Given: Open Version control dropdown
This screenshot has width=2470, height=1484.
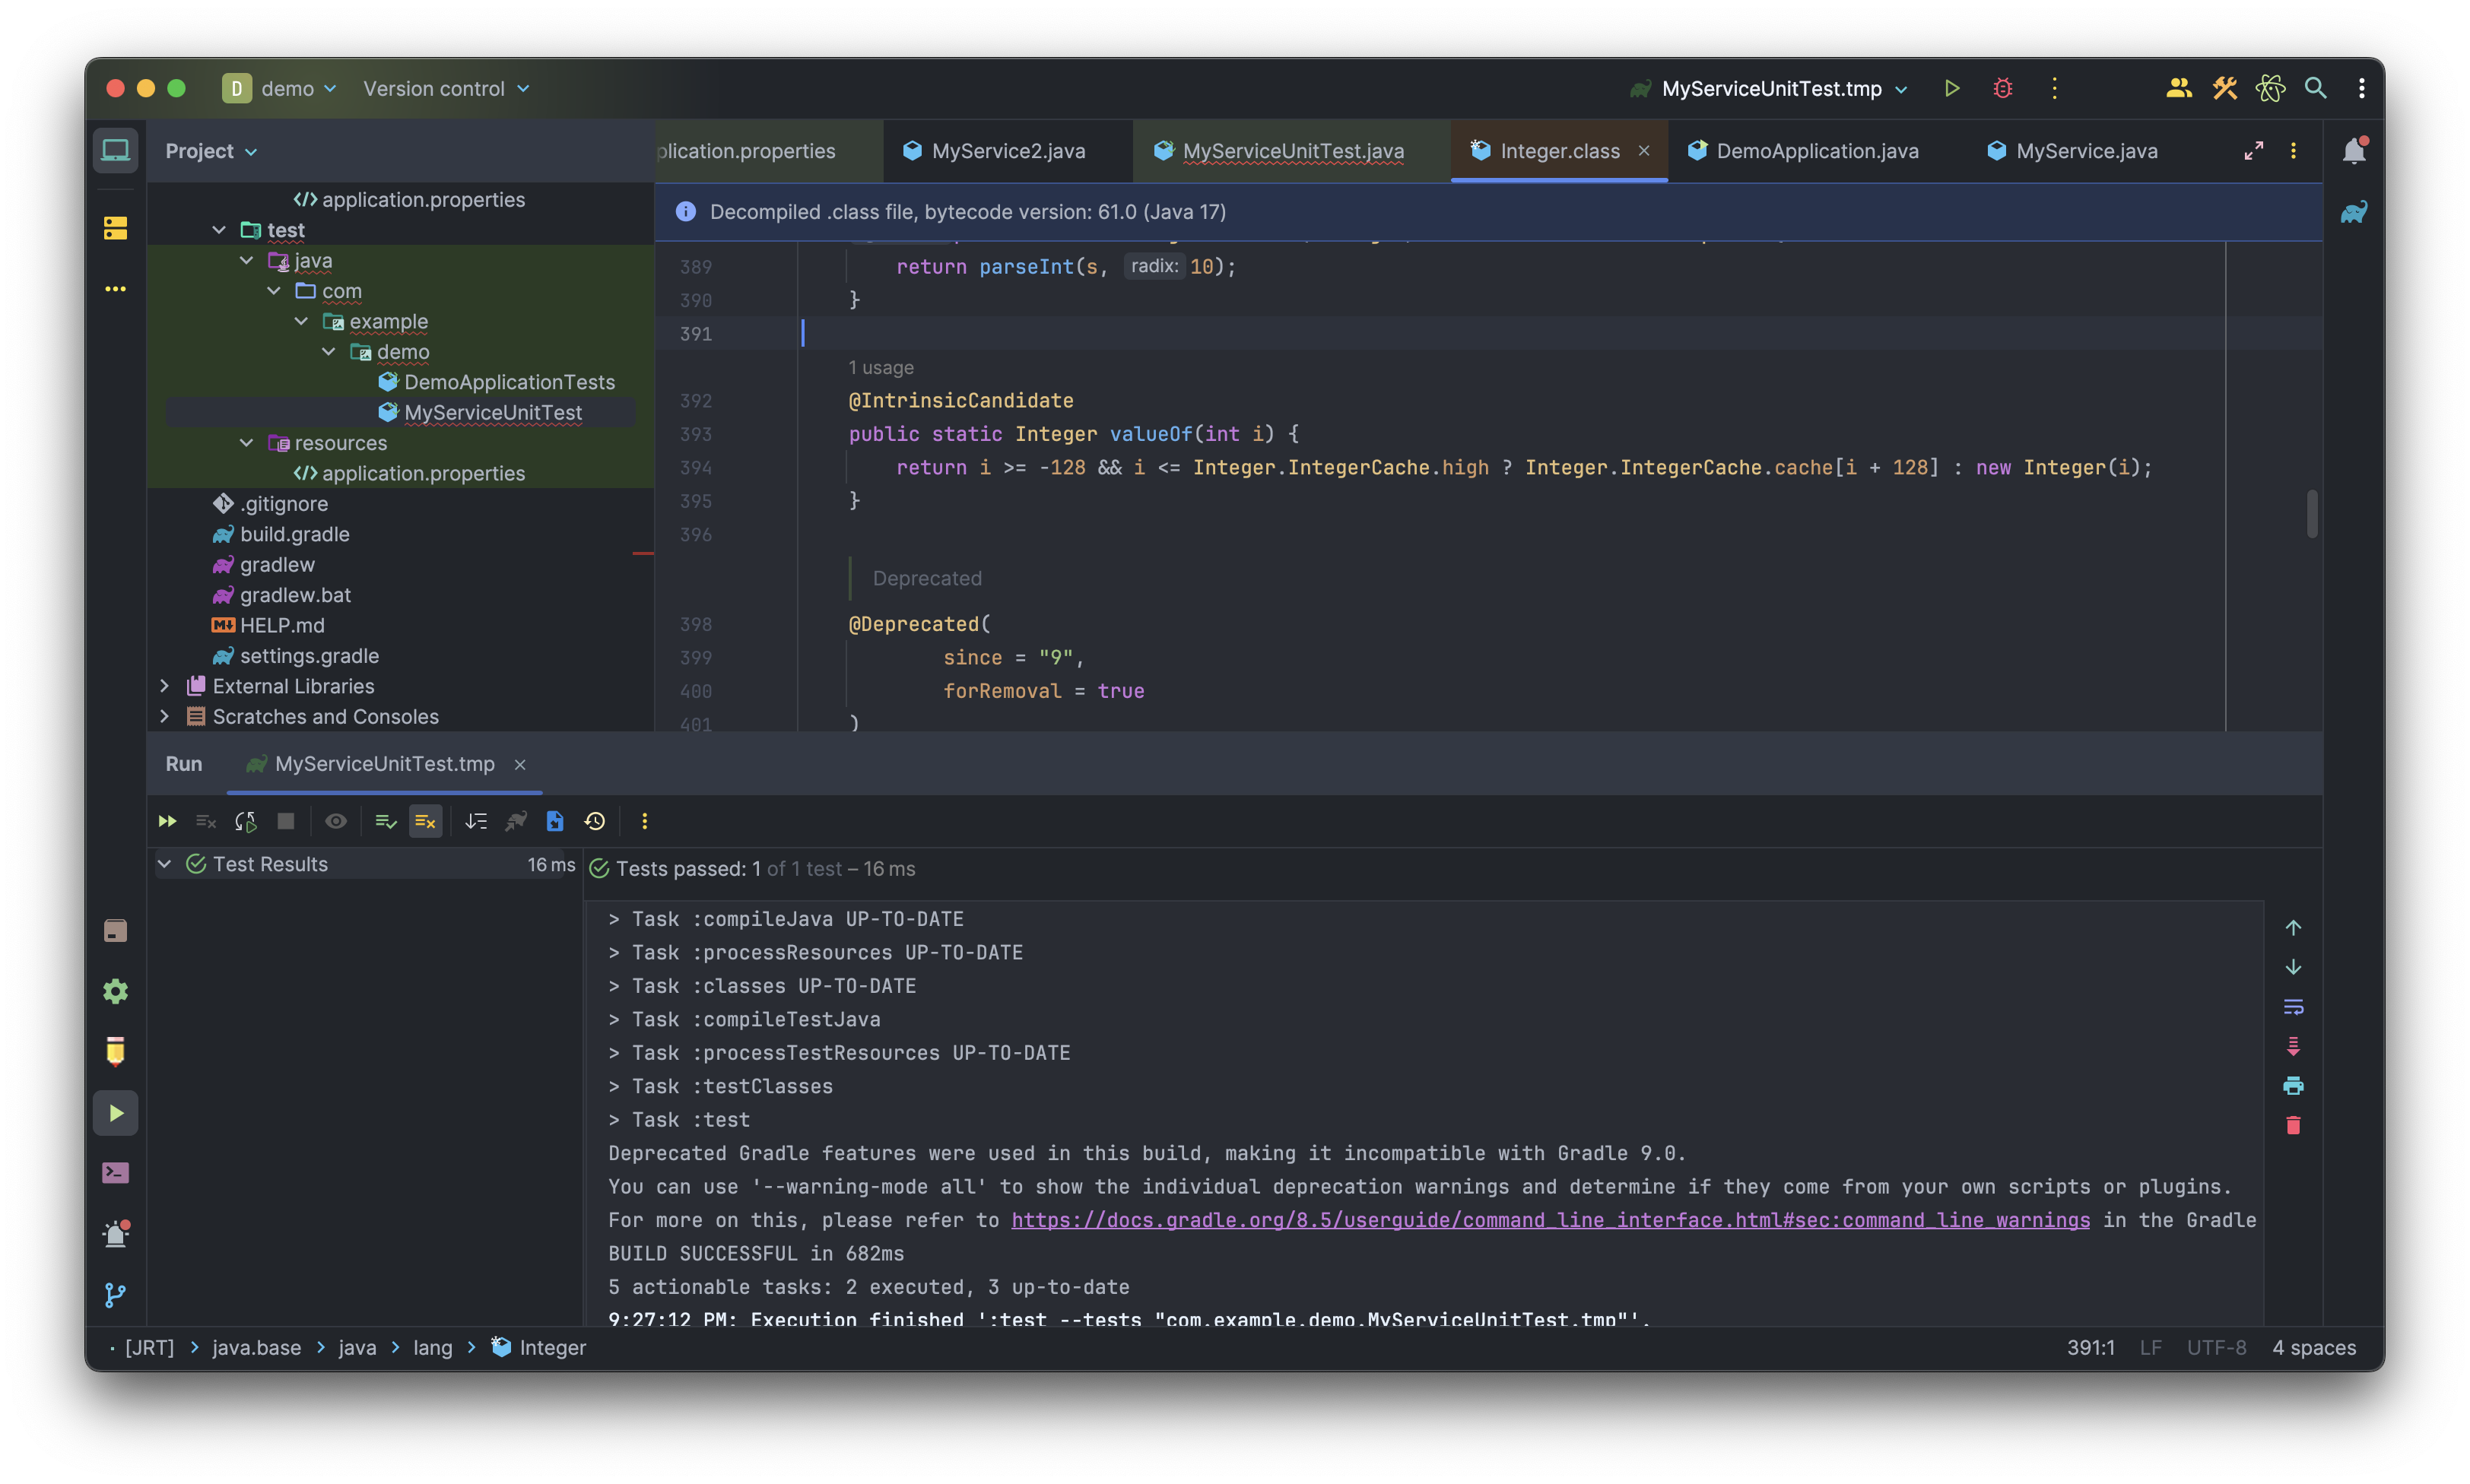Looking at the screenshot, I should tap(446, 88).
